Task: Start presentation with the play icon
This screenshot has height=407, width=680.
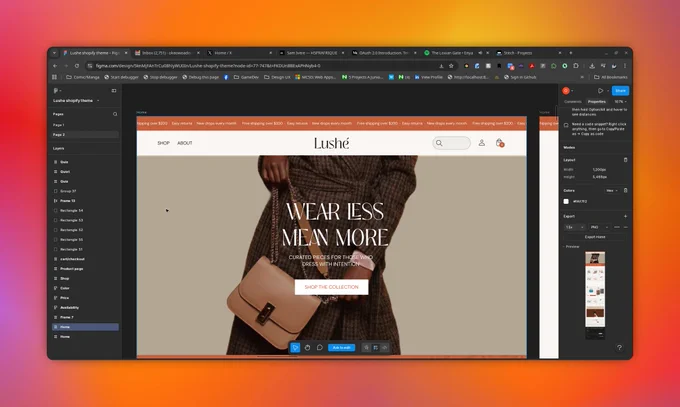Action: pos(600,91)
